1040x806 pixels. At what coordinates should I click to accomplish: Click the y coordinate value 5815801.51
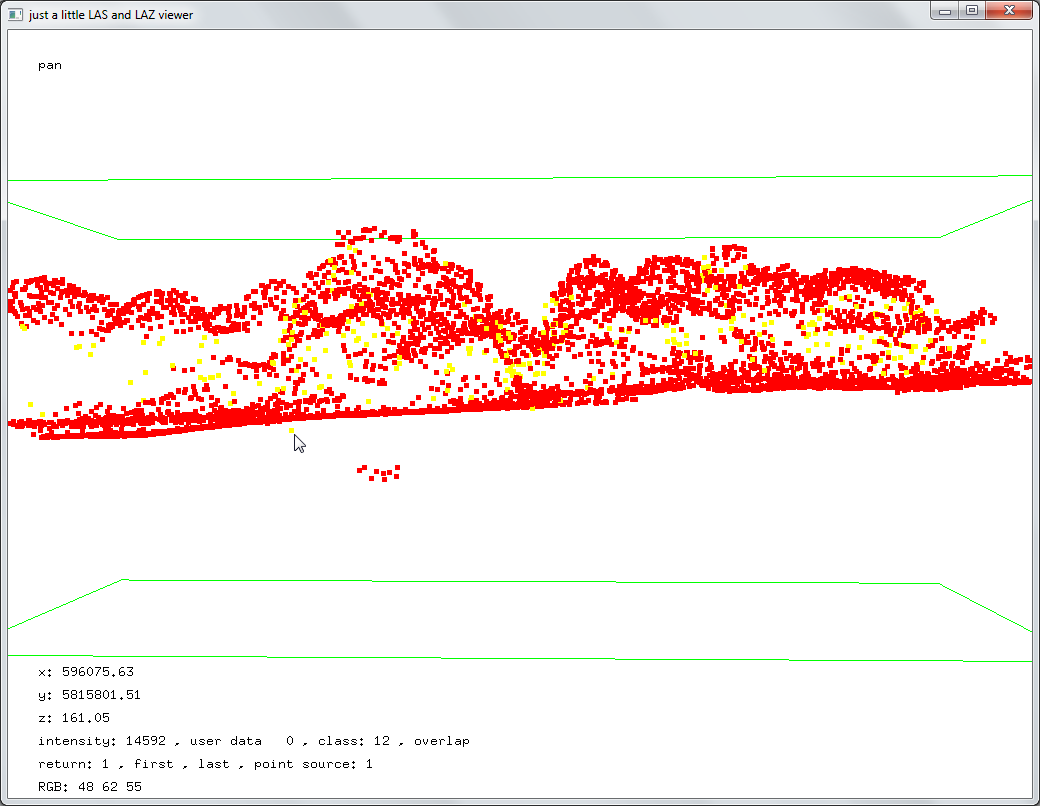click(x=100, y=695)
